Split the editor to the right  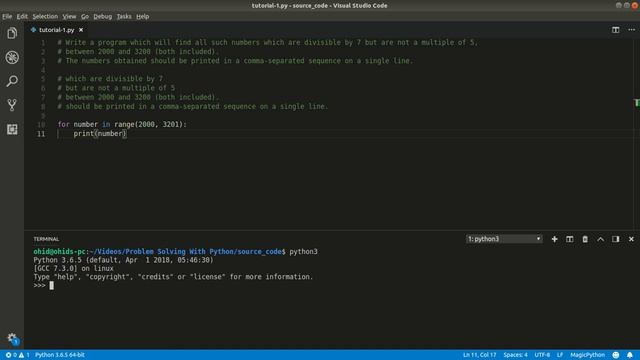[x=616, y=30]
